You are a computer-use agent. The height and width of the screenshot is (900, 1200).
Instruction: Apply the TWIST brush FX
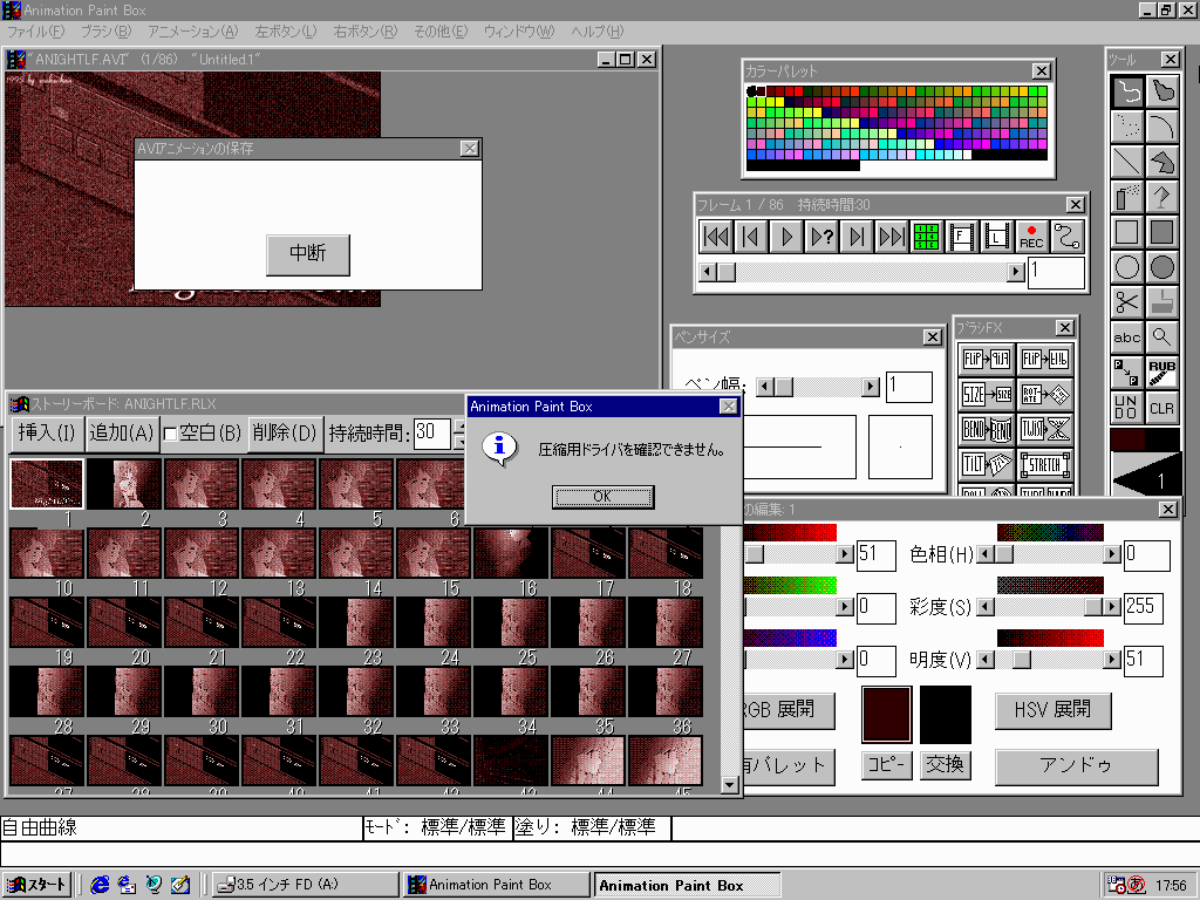tap(1044, 429)
